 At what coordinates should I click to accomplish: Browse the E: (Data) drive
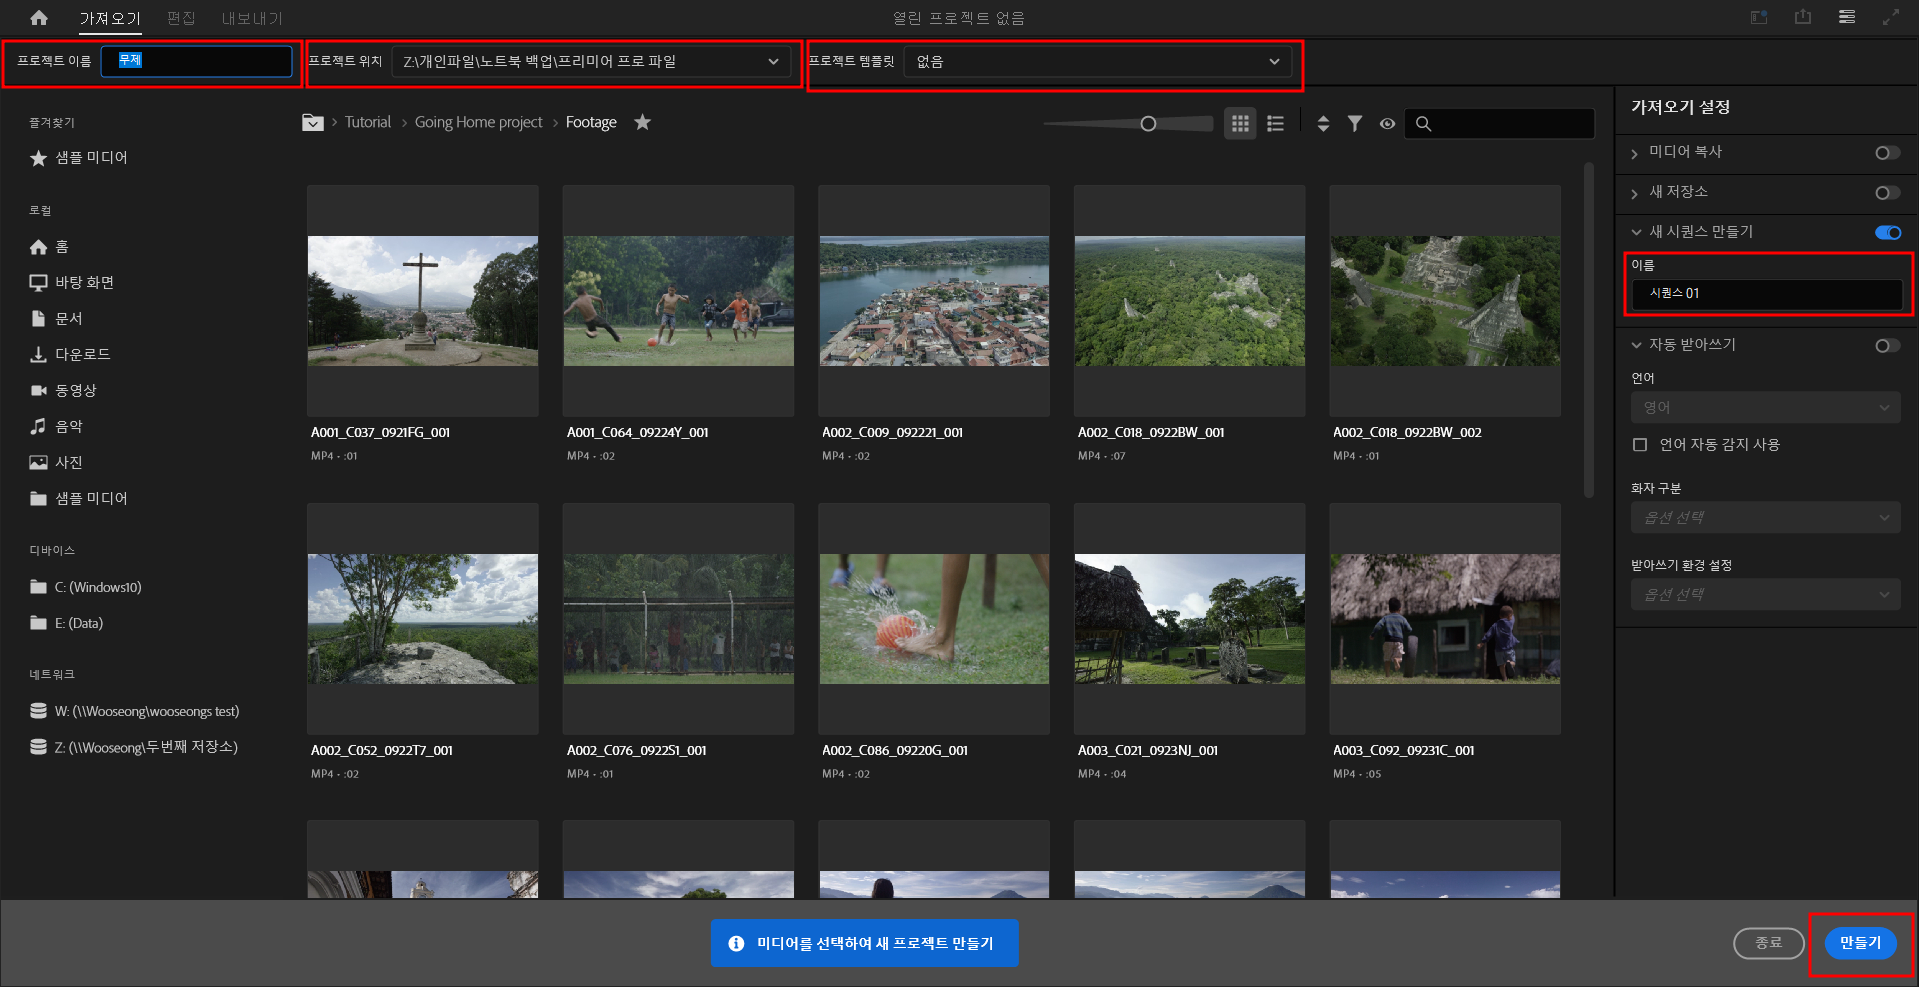pos(67,623)
